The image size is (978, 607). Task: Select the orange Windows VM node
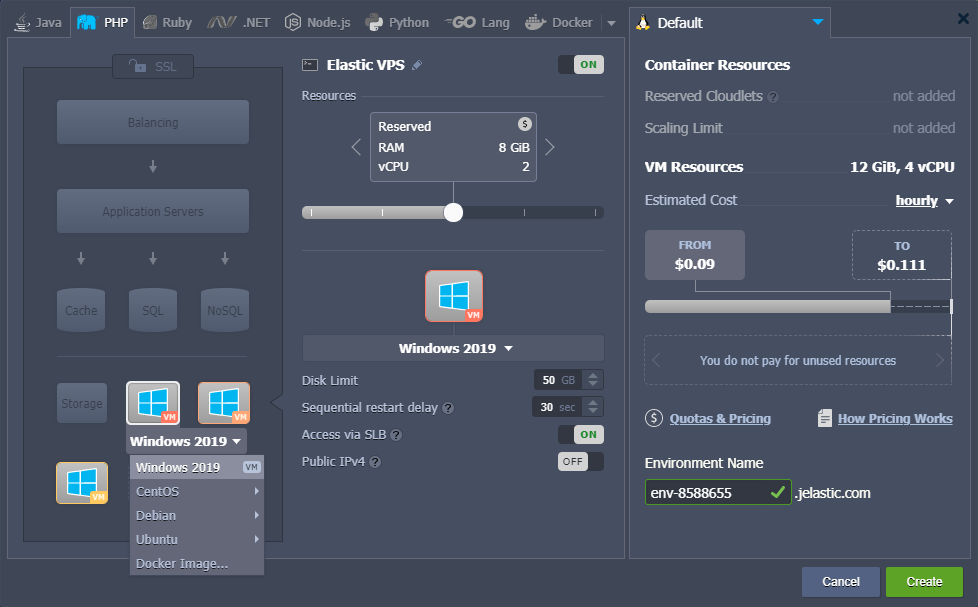pos(224,403)
